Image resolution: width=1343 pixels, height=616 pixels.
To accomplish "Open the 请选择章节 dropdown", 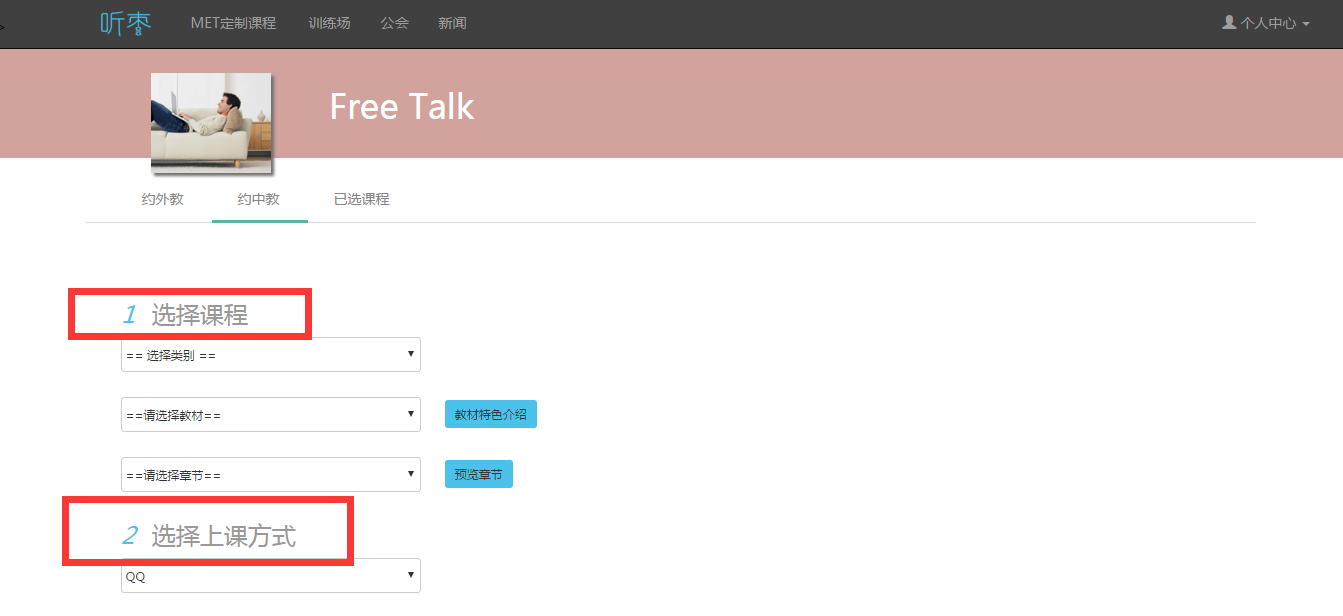I will click(x=270, y=475).
